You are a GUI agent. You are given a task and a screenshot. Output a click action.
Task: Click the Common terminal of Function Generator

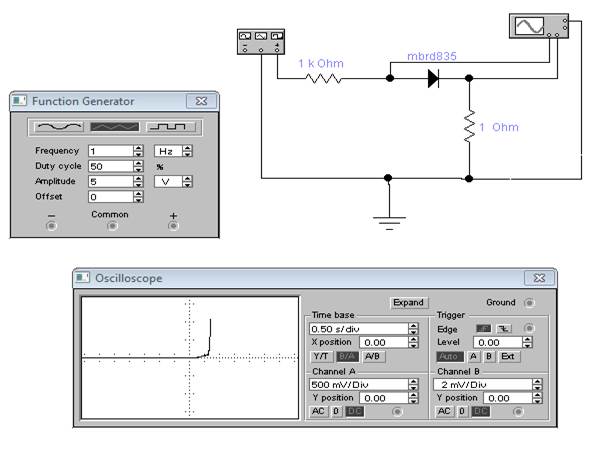tap(112, 226)
